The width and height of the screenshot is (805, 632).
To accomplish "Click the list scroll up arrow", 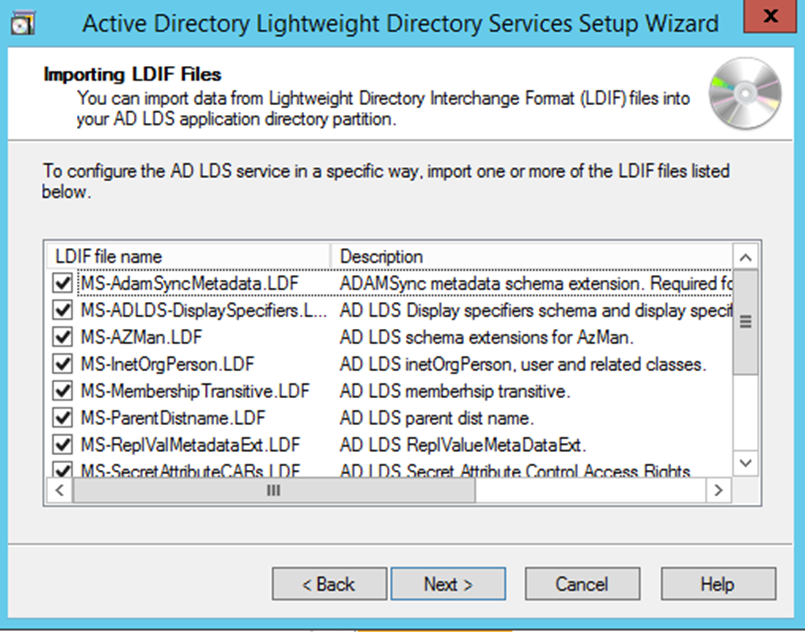I will click(x=745, y=256).
